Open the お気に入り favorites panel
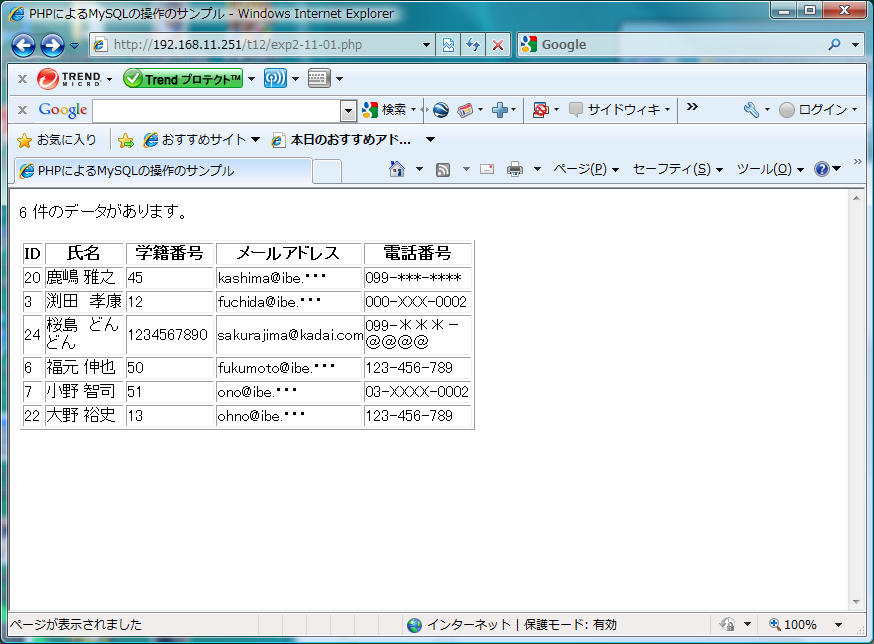Screen dimensions: 874x644 pyautogui.click(x=57, y=140)
